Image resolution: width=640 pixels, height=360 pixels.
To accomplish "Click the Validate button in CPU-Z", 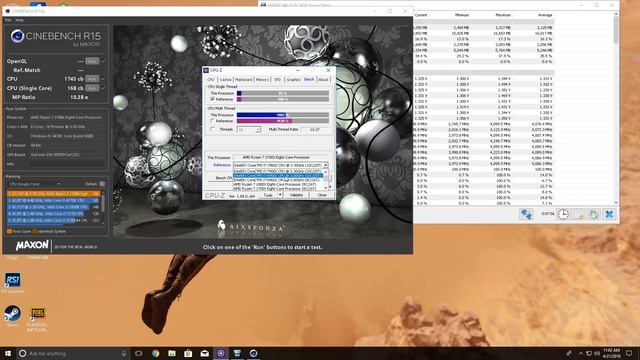I will (296, 195).
